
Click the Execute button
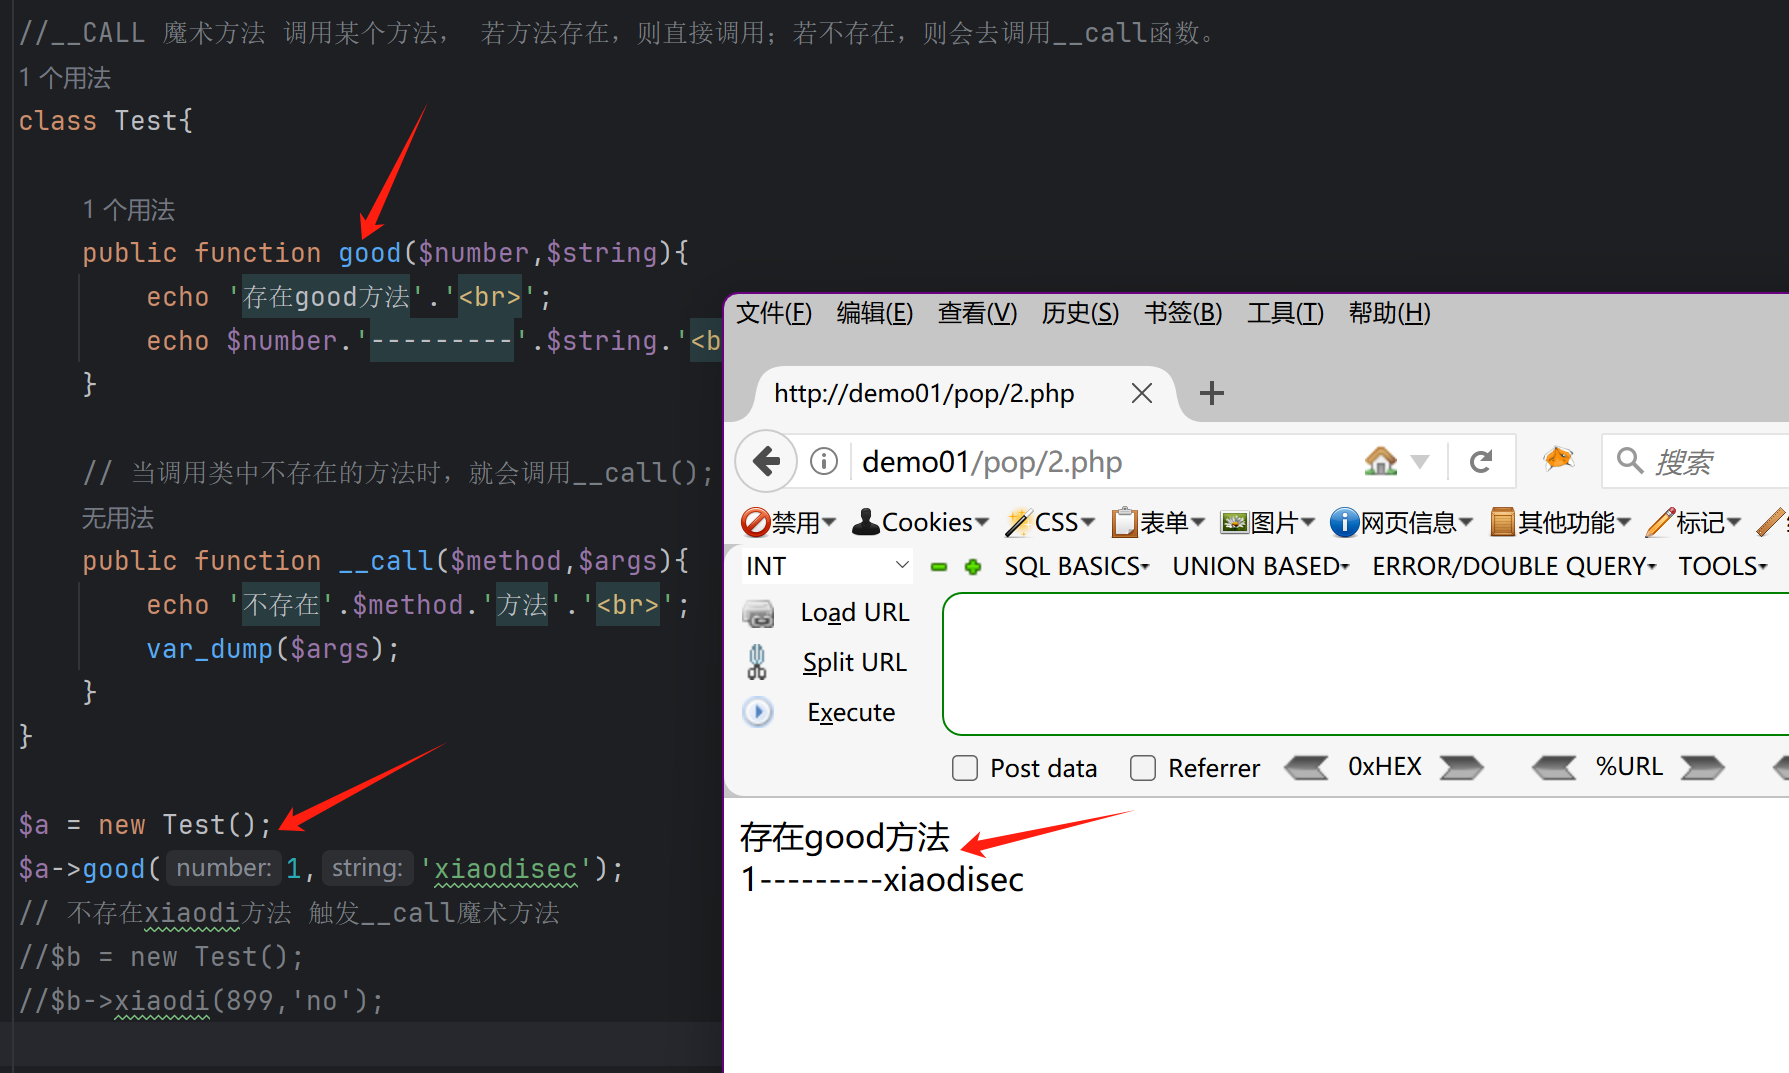pos(850,713)
